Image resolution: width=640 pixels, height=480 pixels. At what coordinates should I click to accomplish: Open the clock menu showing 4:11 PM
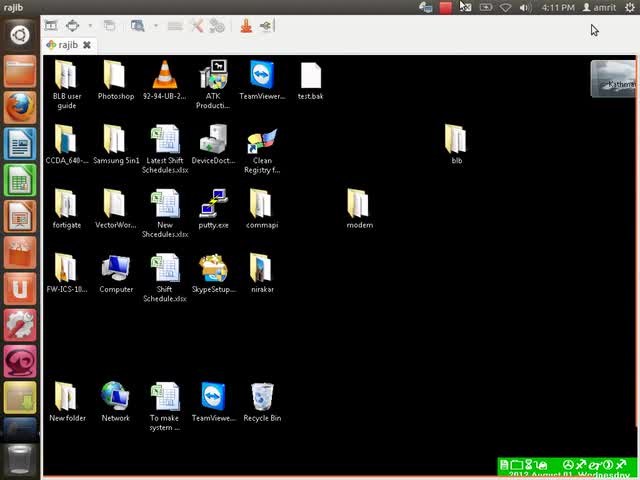point(558,7)
